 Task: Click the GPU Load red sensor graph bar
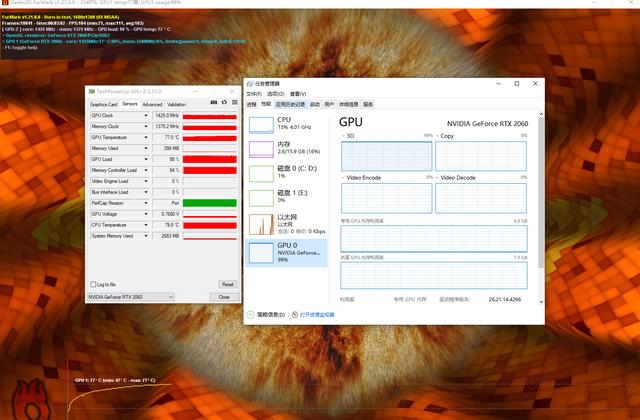pyautogui.click(x=209, y=159)
